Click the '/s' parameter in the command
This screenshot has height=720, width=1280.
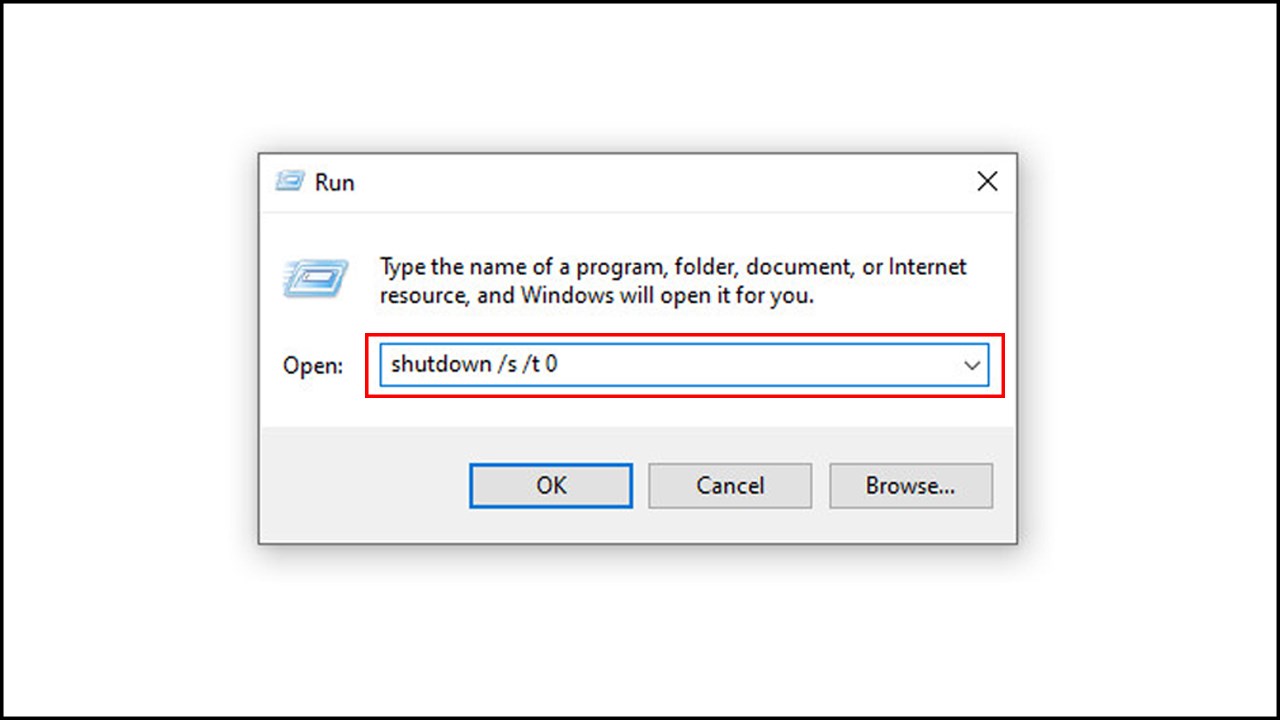[509, 364]
